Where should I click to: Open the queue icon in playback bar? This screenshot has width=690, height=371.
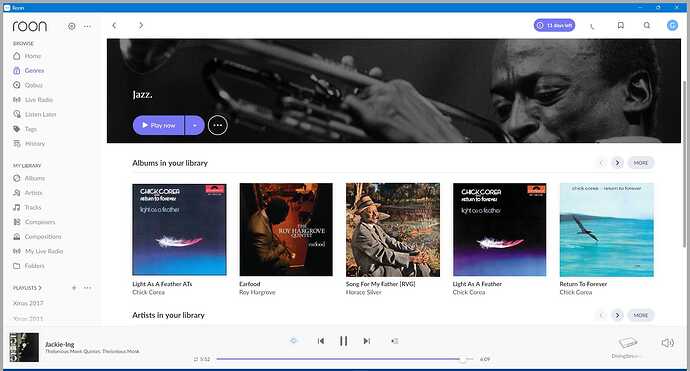[x=395, y=341]
